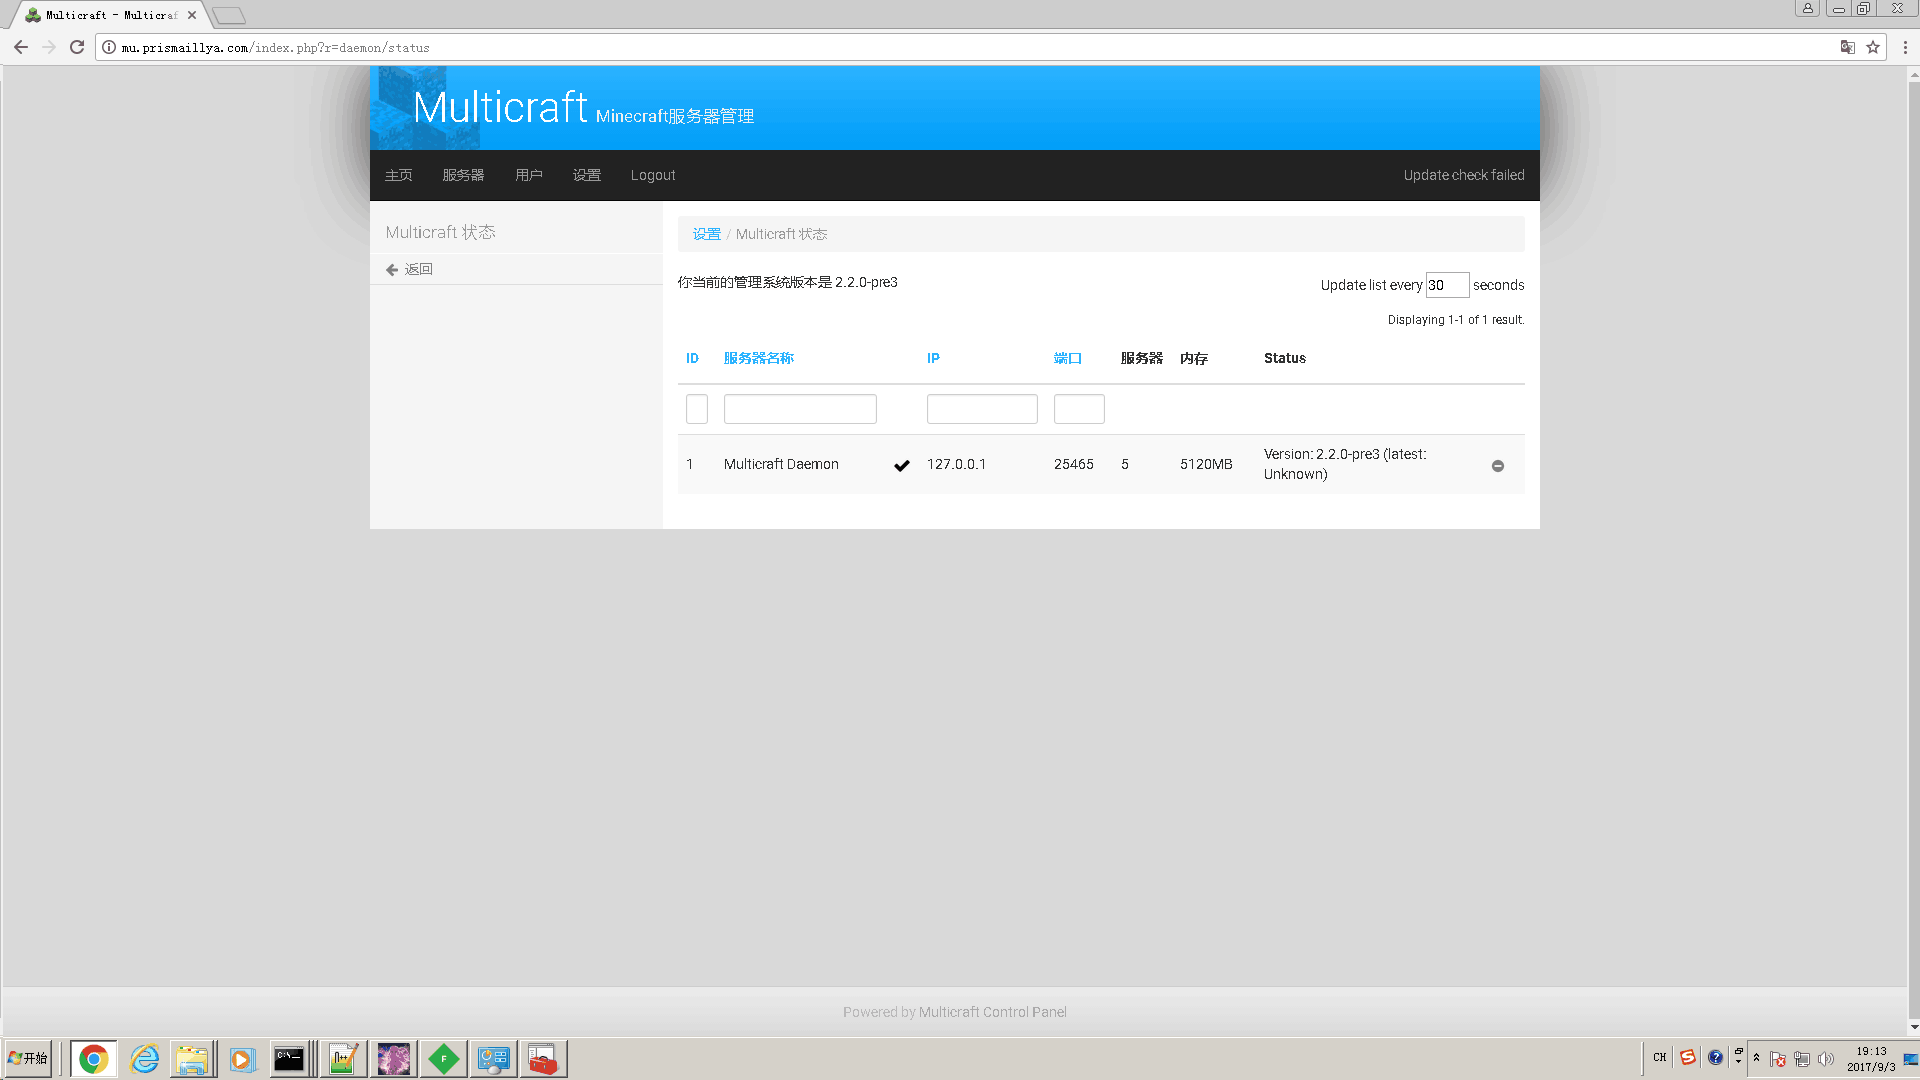Screen dimensions: 1920x1080
Task: Sort the table by 服务器名称 column
Action: (758, 358)
